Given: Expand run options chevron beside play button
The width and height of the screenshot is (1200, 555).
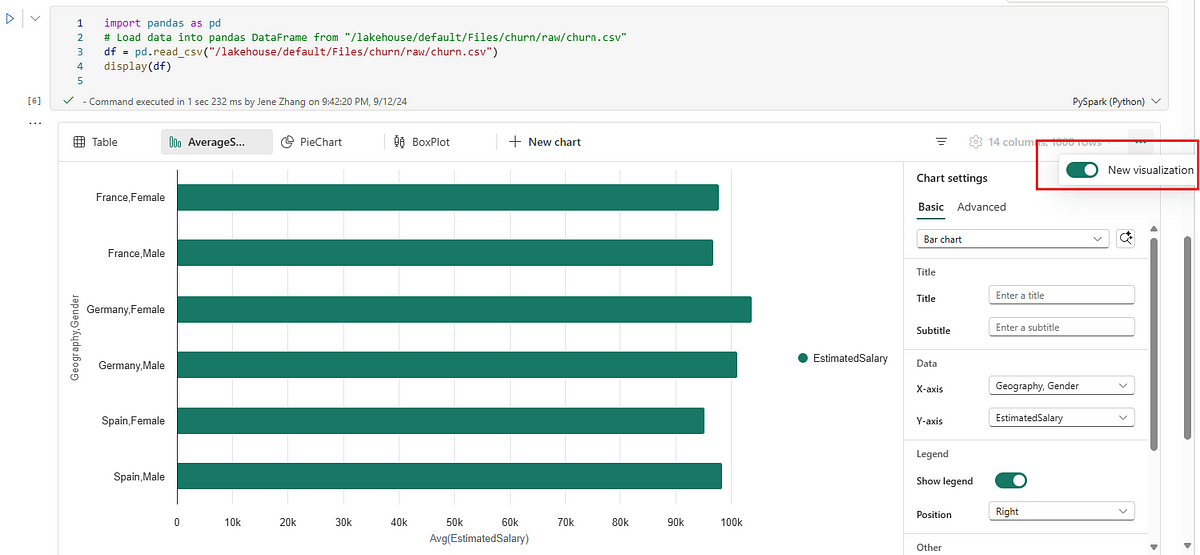Looking at the screenshot, I should click(34, 19).
